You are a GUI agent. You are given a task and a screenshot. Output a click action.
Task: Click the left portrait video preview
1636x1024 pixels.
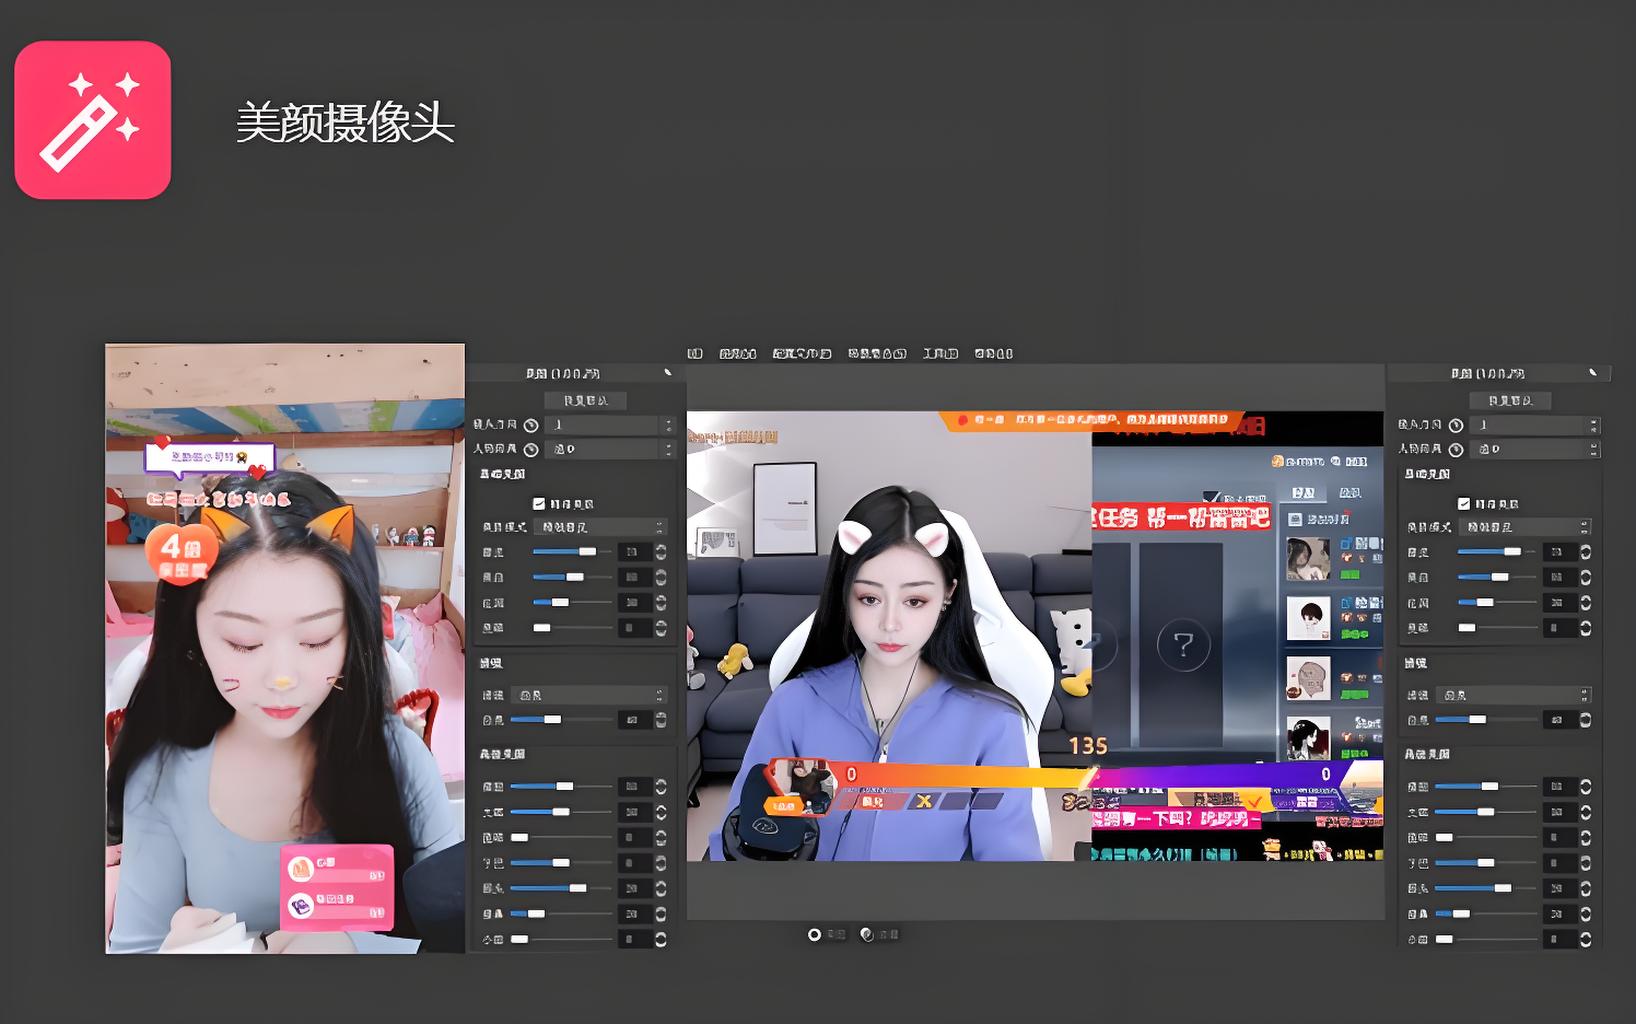283,650
